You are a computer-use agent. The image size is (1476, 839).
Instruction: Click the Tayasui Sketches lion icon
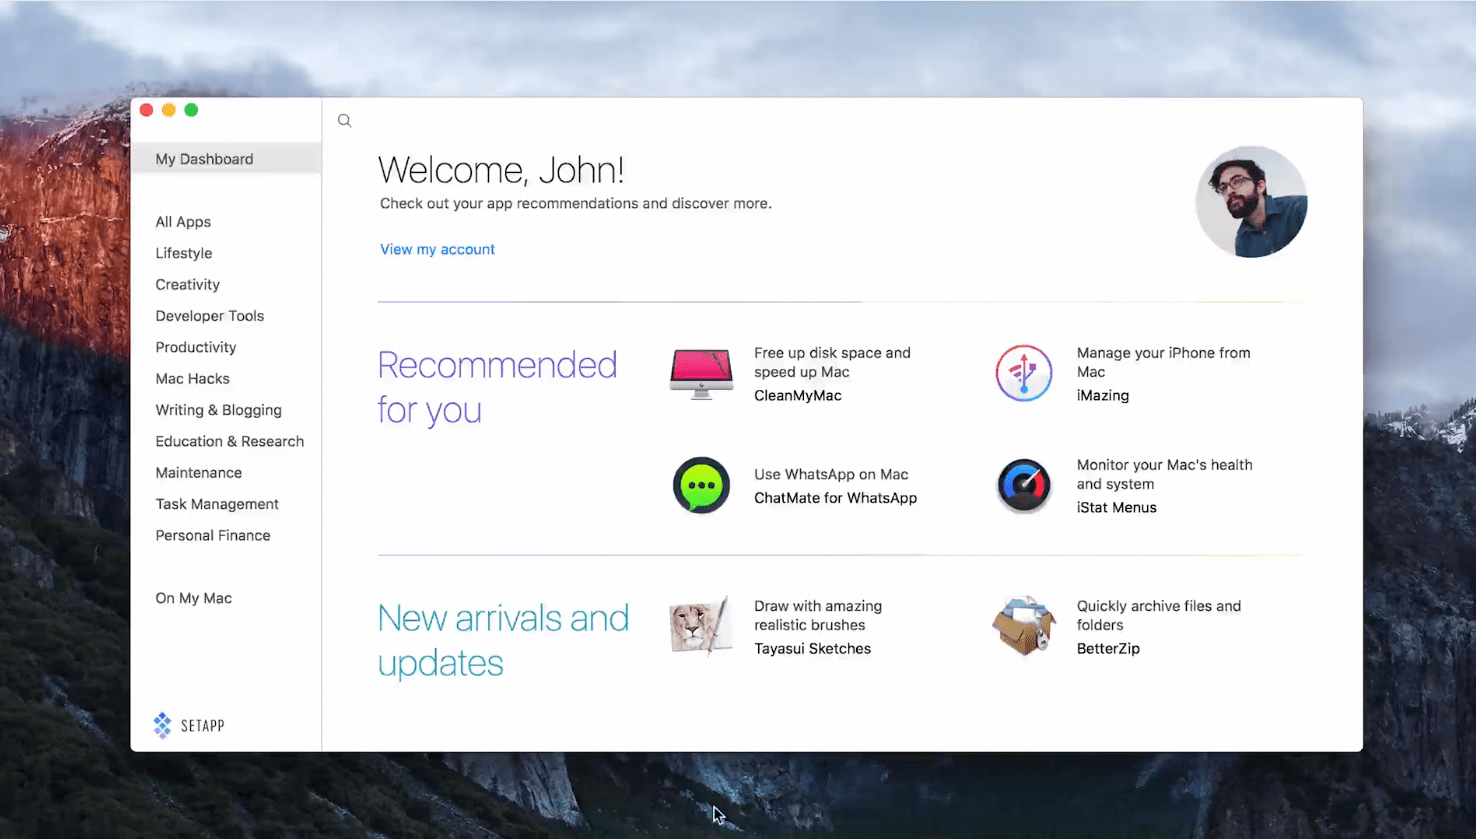click(701, 627)
